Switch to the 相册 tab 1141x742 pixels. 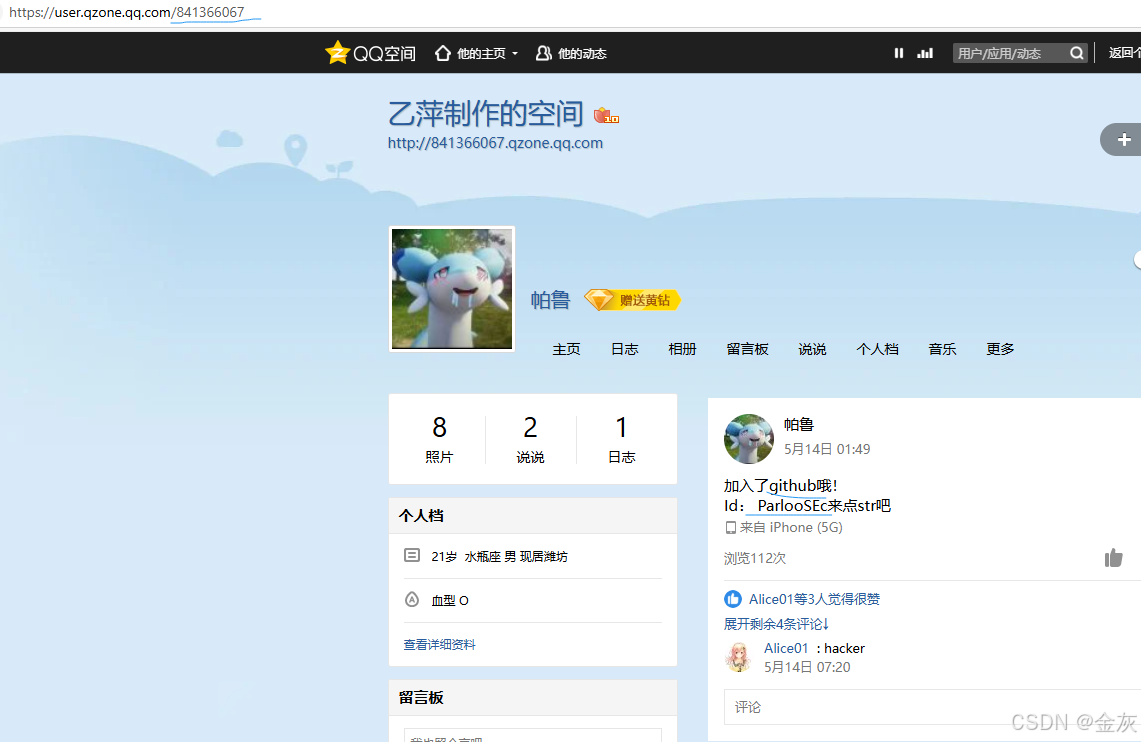[683, 349]
